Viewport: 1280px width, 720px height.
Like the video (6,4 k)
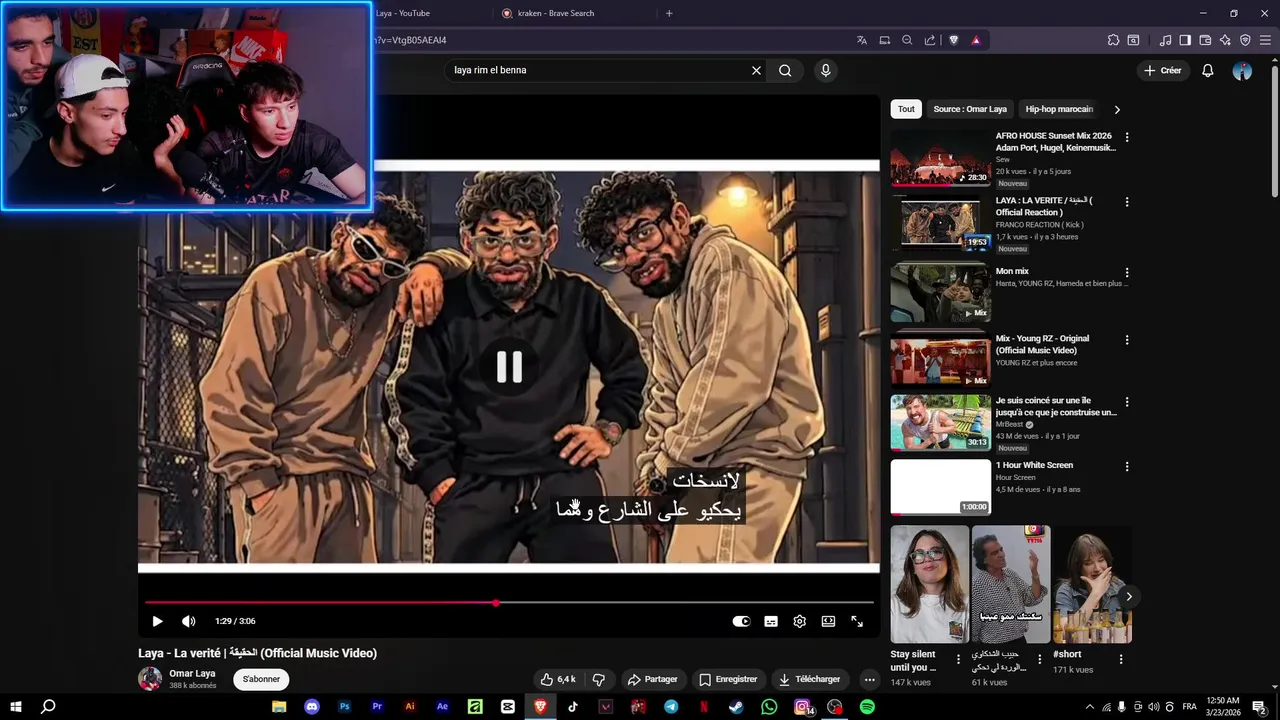558,679
